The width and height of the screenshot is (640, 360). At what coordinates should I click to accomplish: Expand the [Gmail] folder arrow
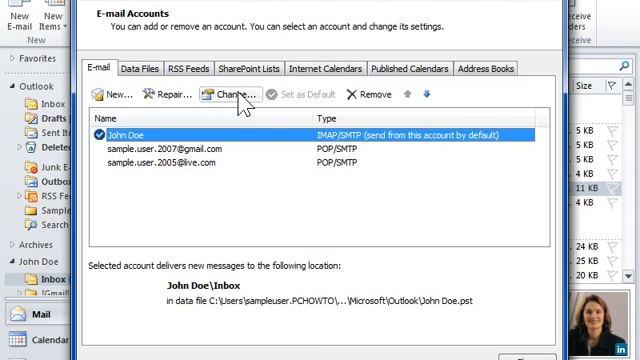click(x=19, y=292)
